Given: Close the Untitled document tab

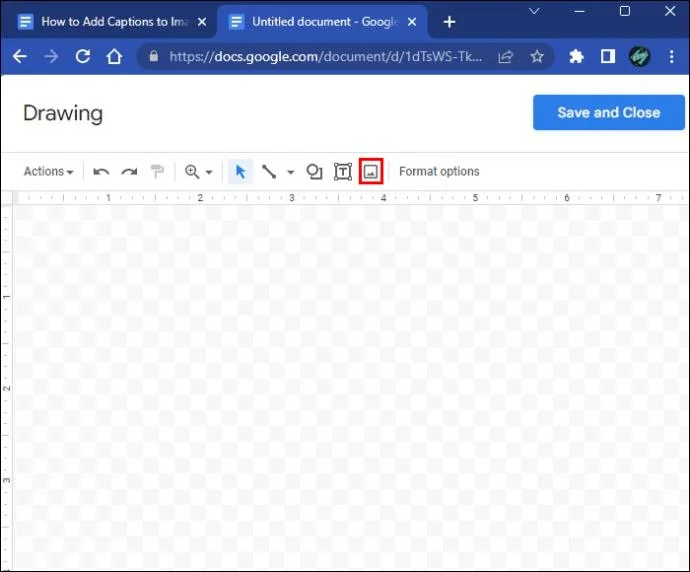Looking at the screenshot, I should 412,22.
